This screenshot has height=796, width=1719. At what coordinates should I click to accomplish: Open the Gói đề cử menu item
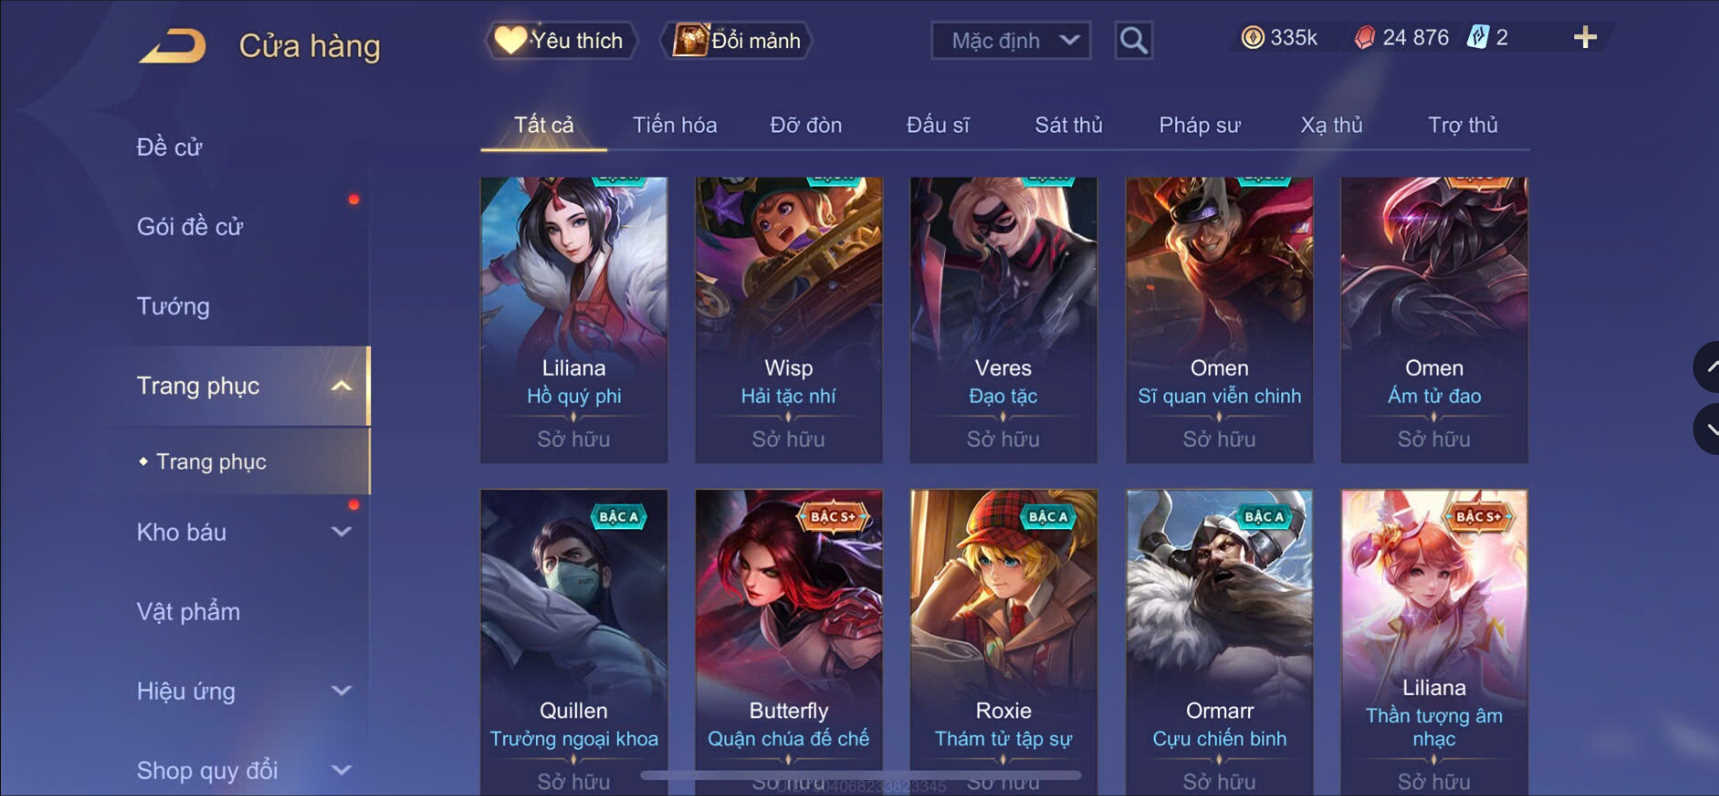[x=190, y=227]
